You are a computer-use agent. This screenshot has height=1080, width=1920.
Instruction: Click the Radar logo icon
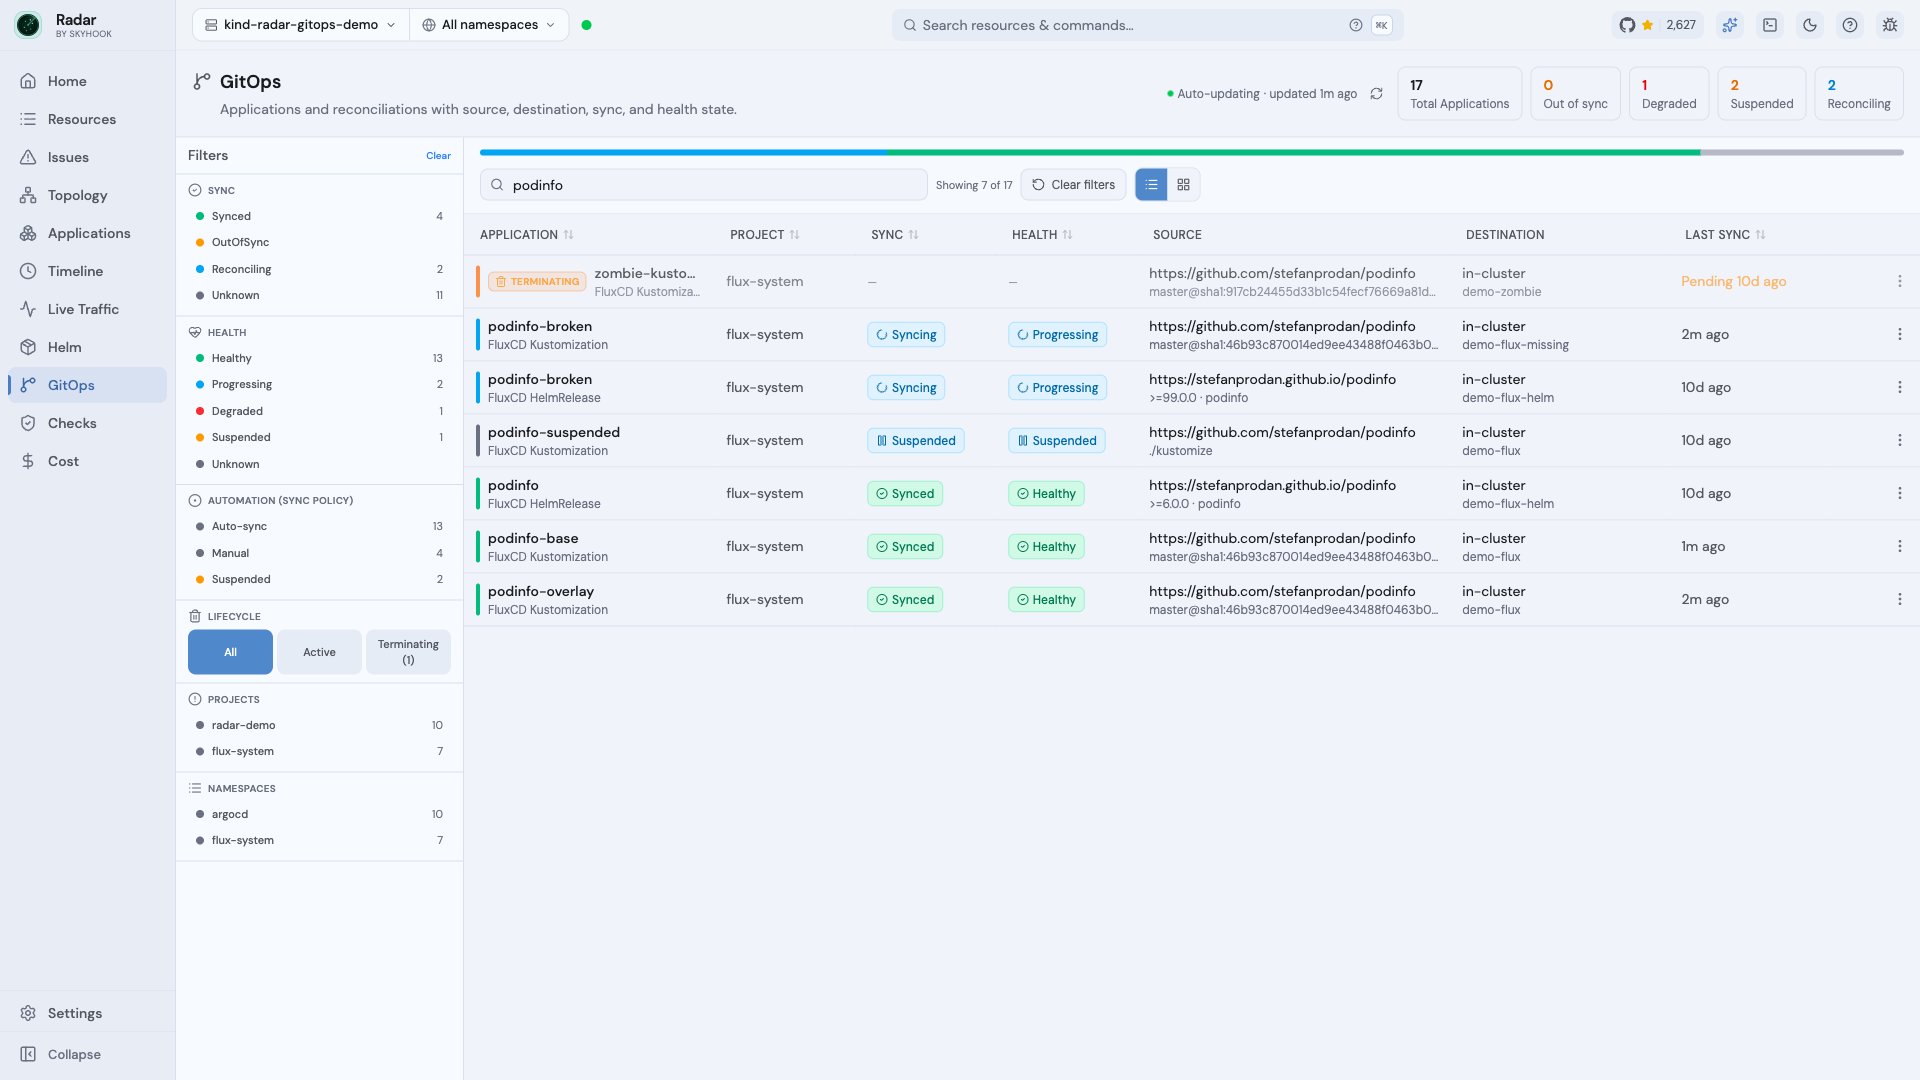pos(28,25)
